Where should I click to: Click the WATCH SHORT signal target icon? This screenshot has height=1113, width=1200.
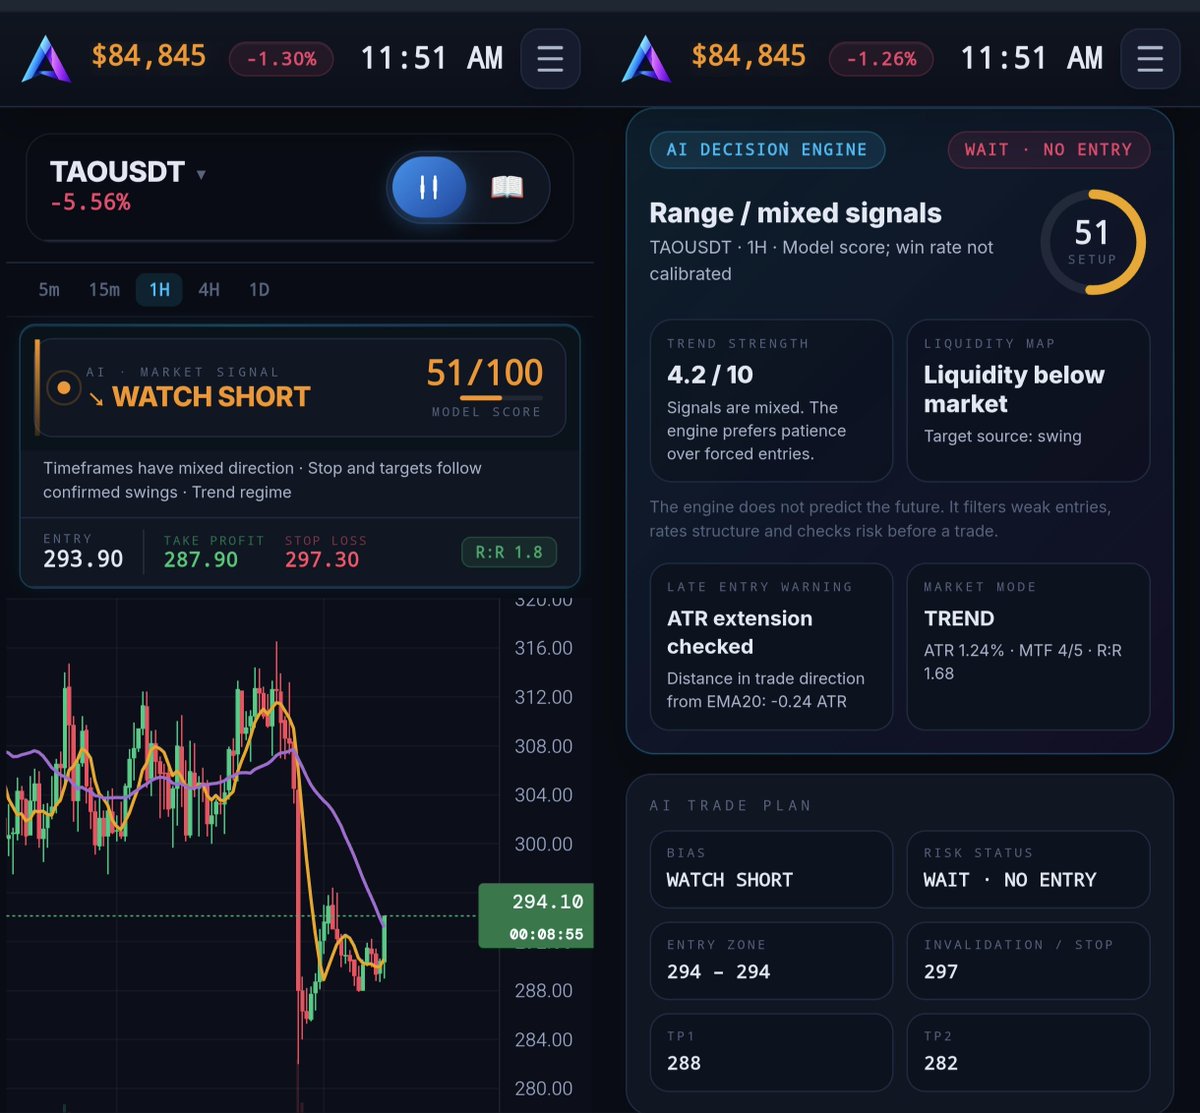(64, 387)
